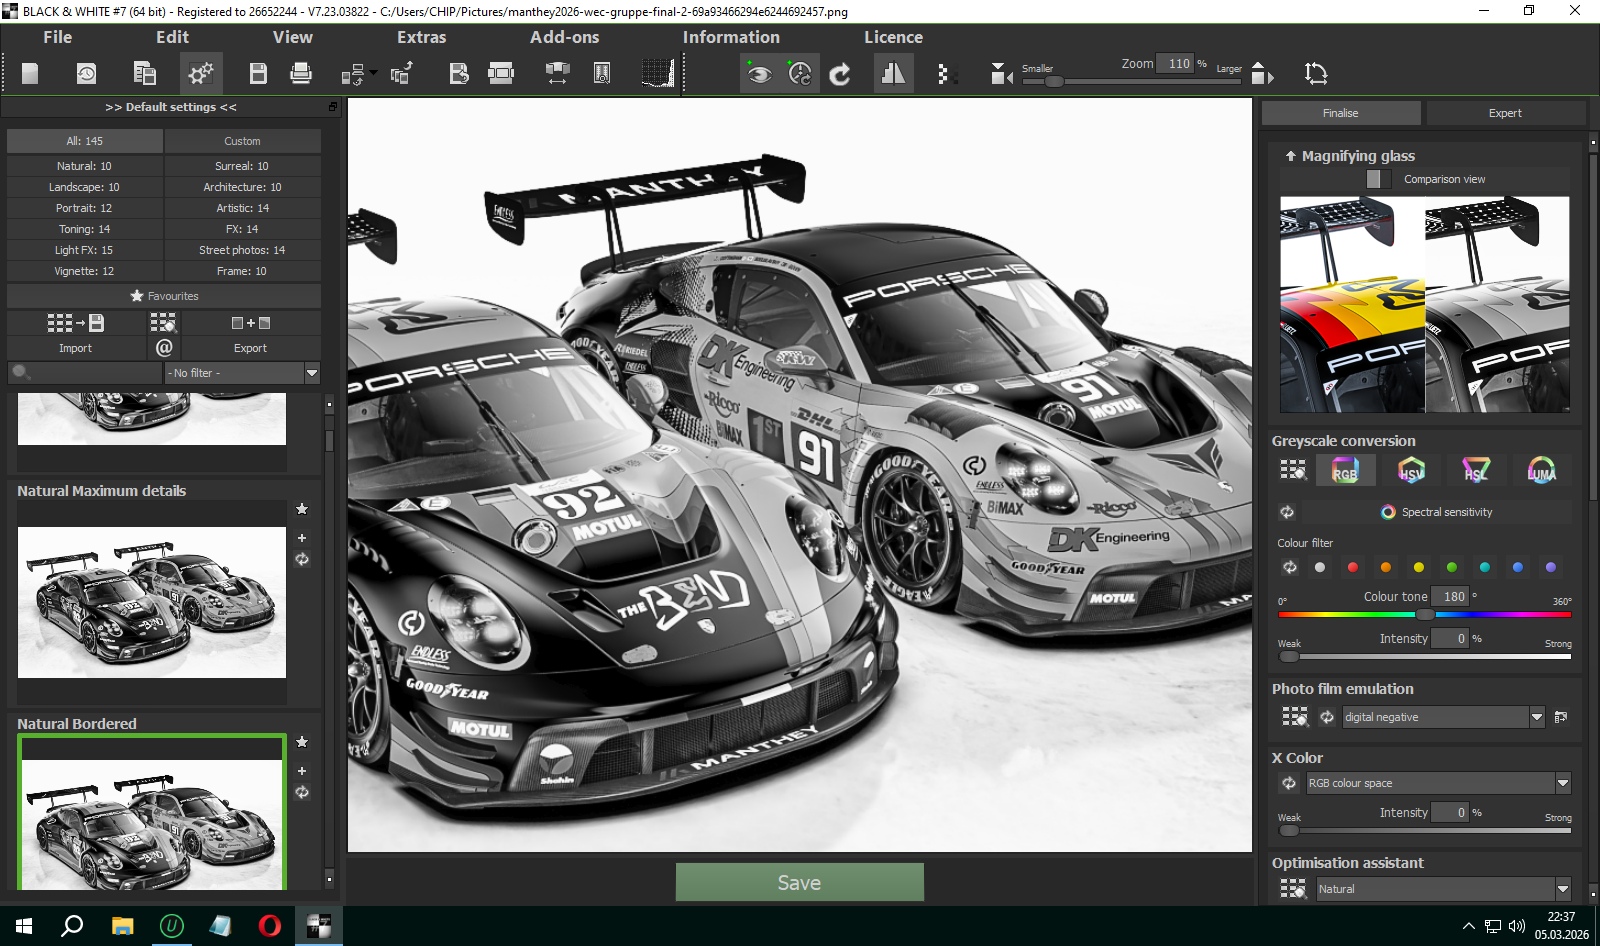Switch to the Expert tab
Image resolution: width=1600 pixels, height=946 pixels.
pyautogui.click(x=1504, y=113)
